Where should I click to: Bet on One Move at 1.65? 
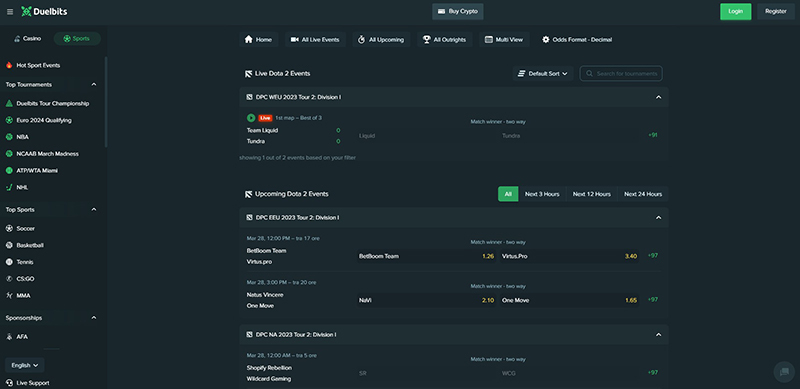click(569, 300)
